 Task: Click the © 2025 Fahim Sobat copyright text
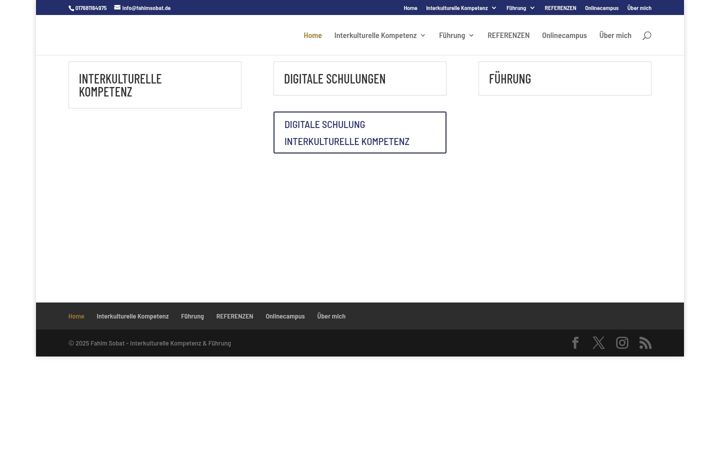(x=150, y=343)
